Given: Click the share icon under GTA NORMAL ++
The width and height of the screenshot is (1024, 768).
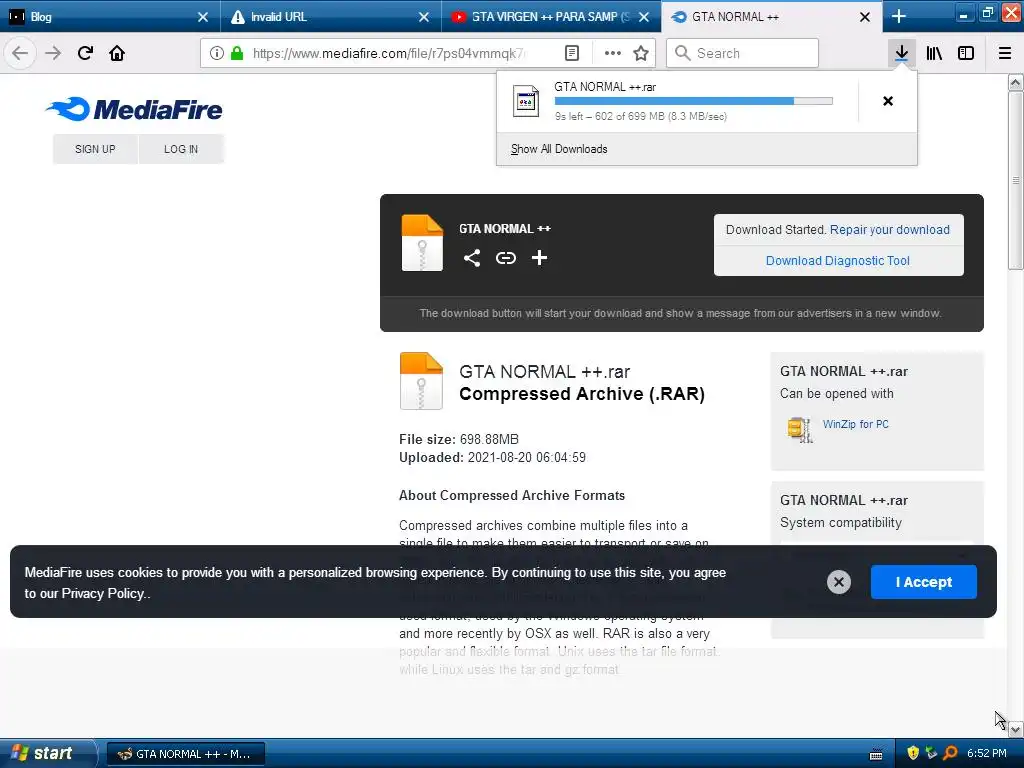Looking at the screenshot, I should click(472, 258).
